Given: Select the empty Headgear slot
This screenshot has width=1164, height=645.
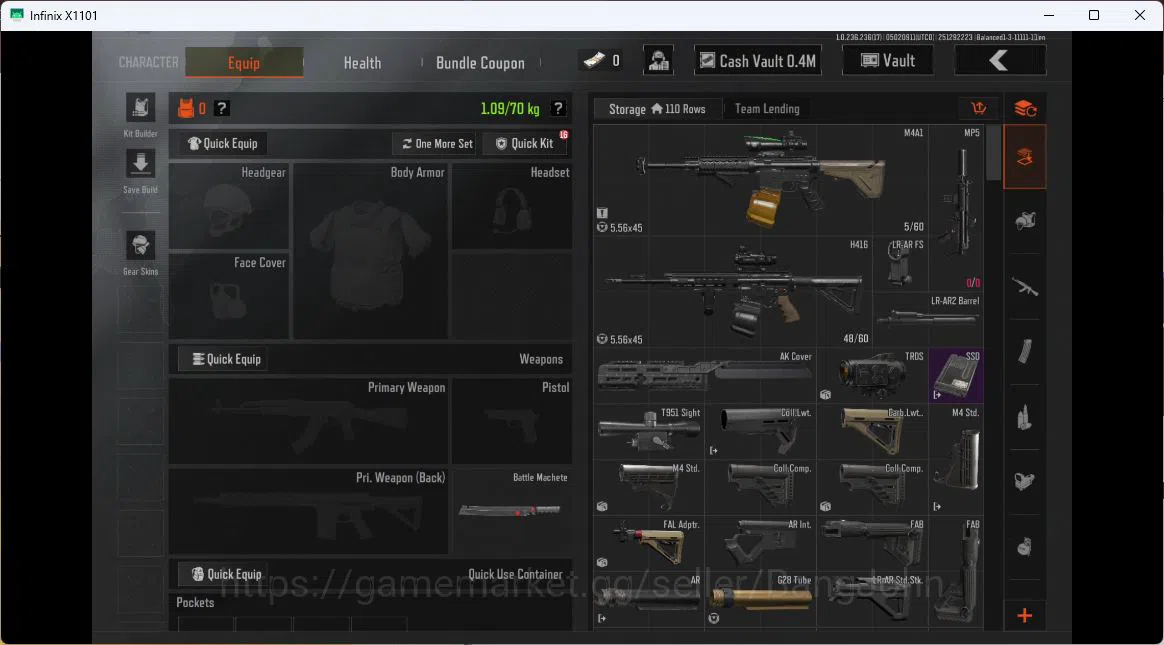Looking at the screenshot, I should click(229, 206).
